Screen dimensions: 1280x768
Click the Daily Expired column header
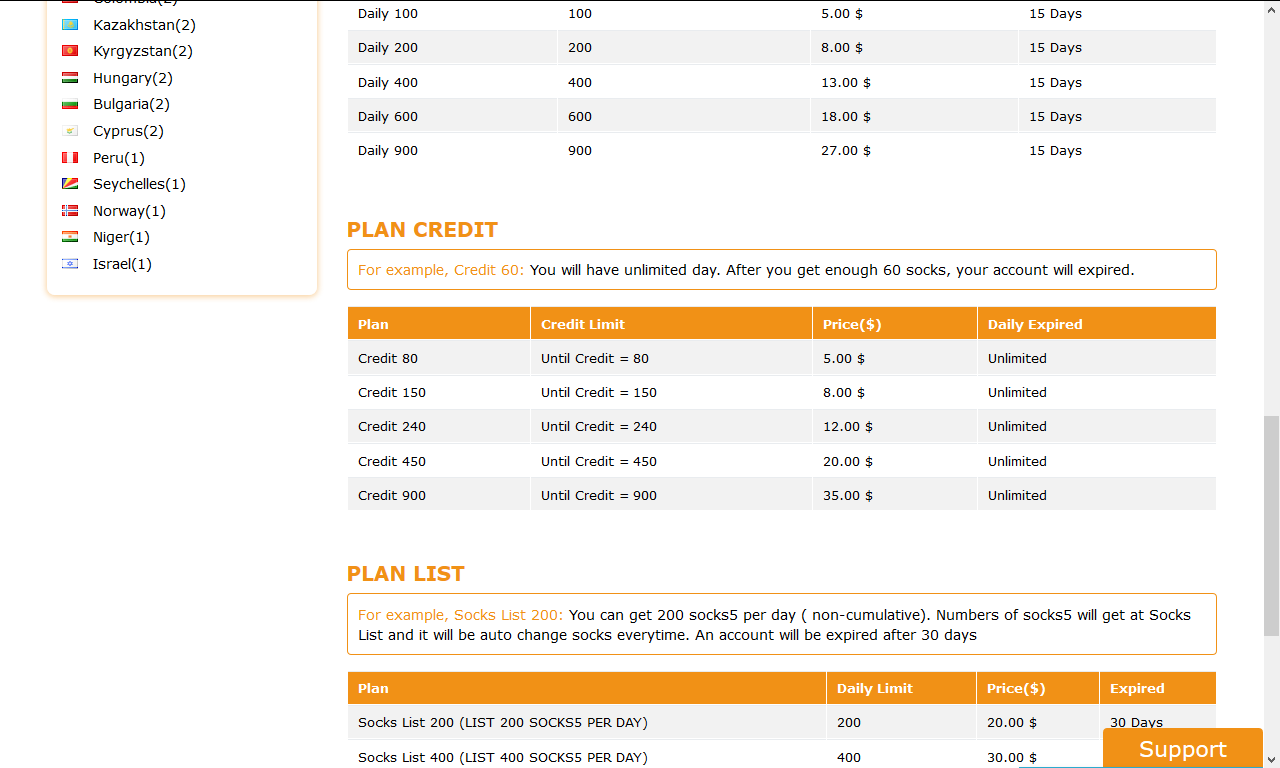coord(1035,324)
